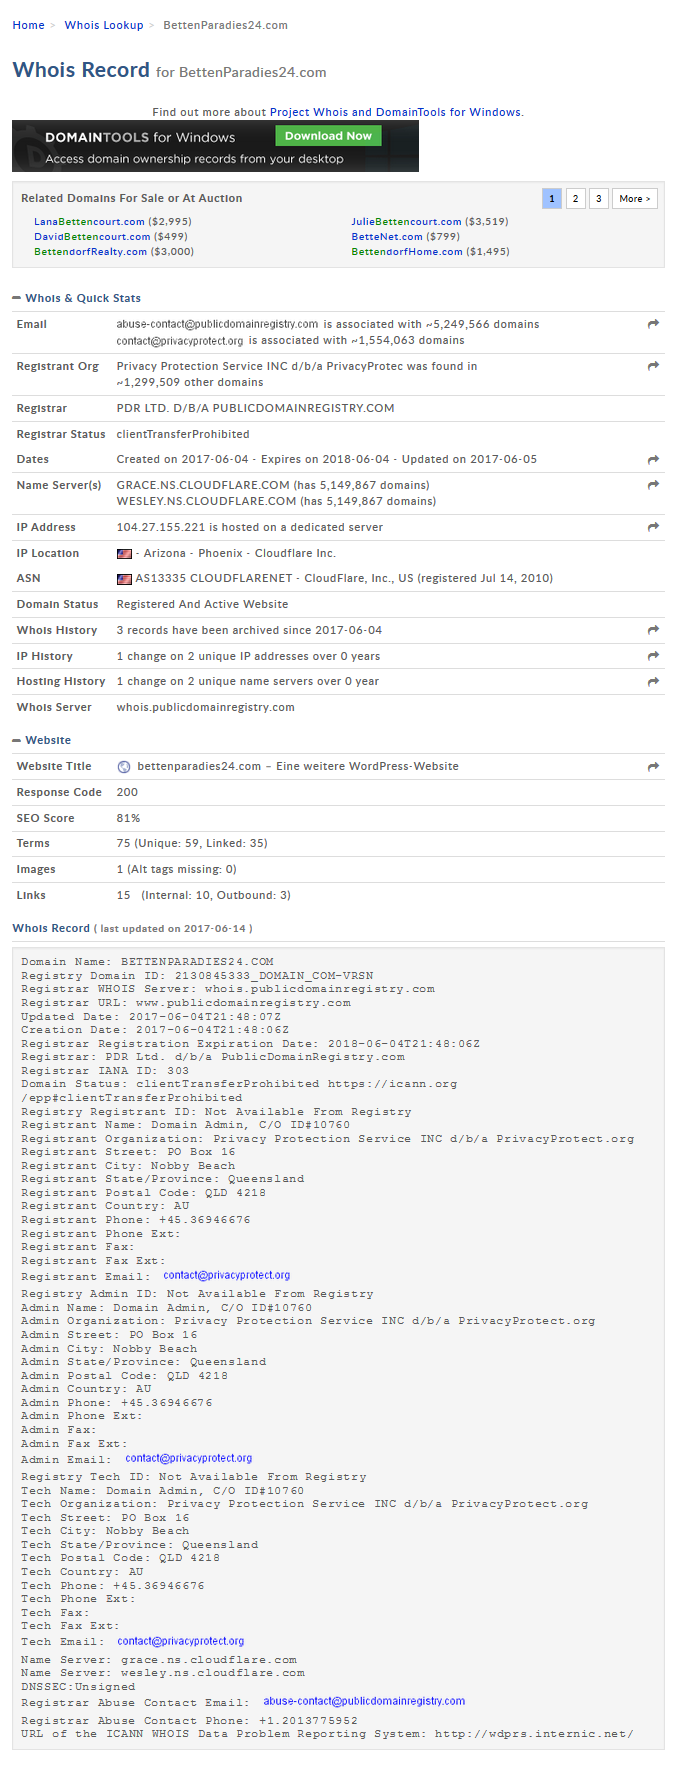Image resolution: width=681 pixels, height=1766 pixels.
Task: Collapse the Whois & Quick Stats section
Action: click(x=17, y=298)
